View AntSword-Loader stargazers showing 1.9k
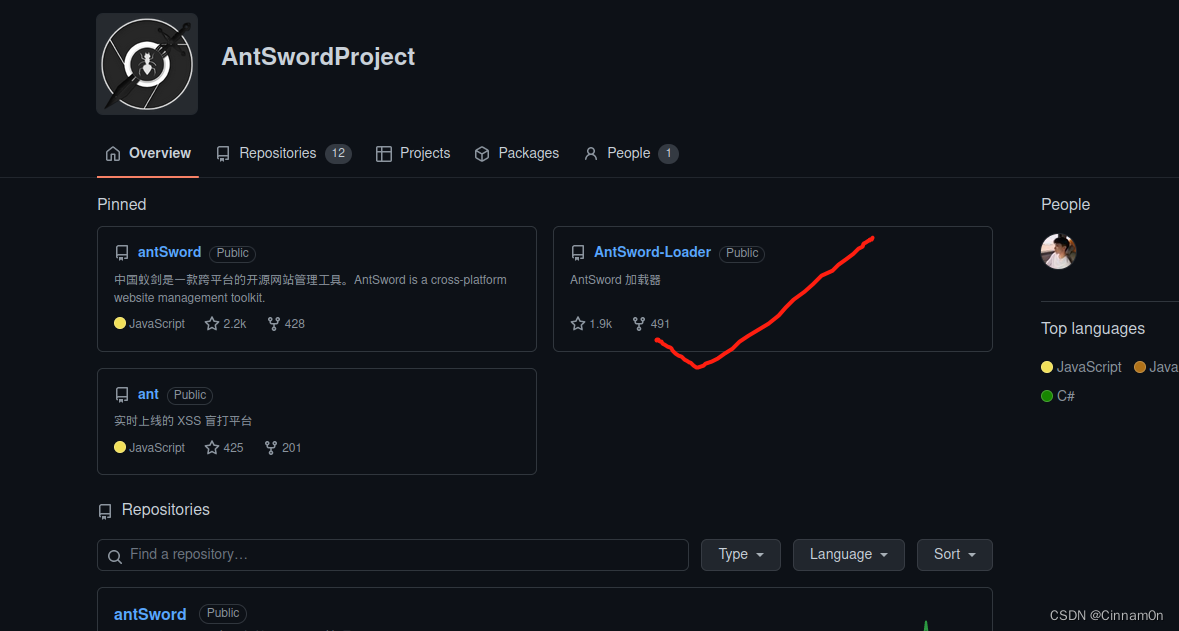Image resolution: width=1179 pixels, height=631 pixels. click(591, 323)
